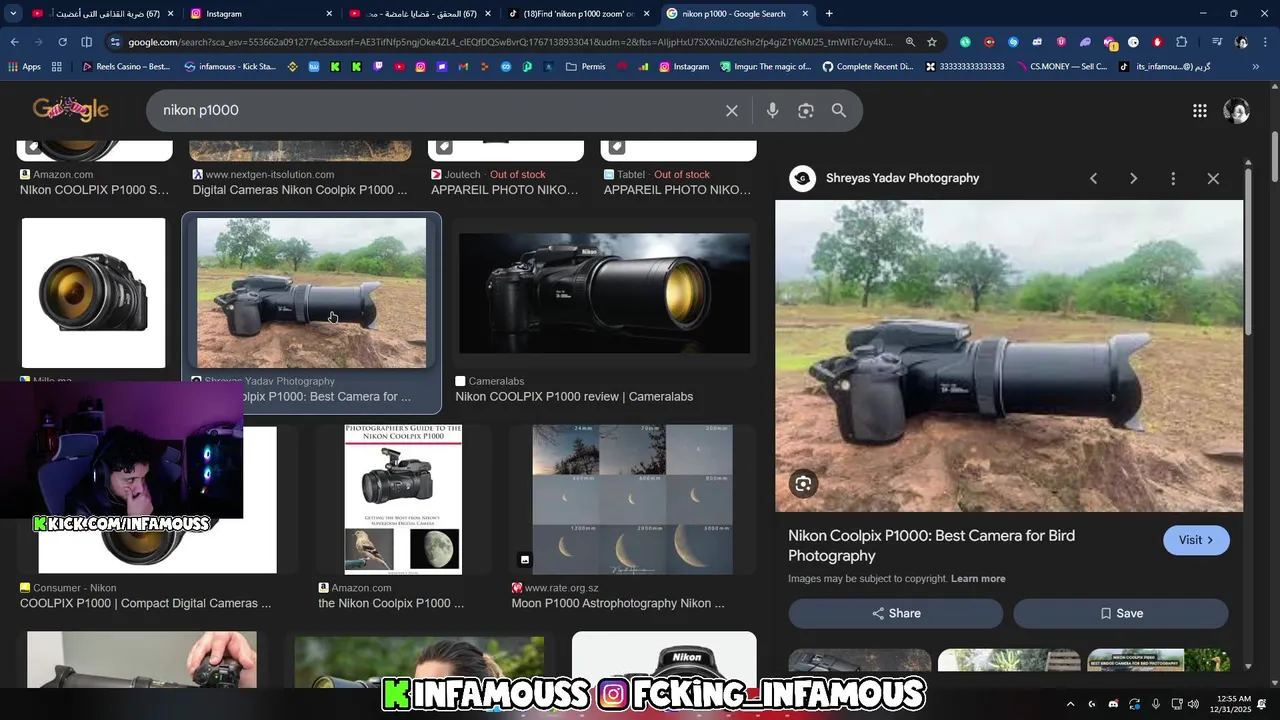Open the Shazam extension icon
The height and width of the screenshot is (720, 1280).
(1013, 42)
